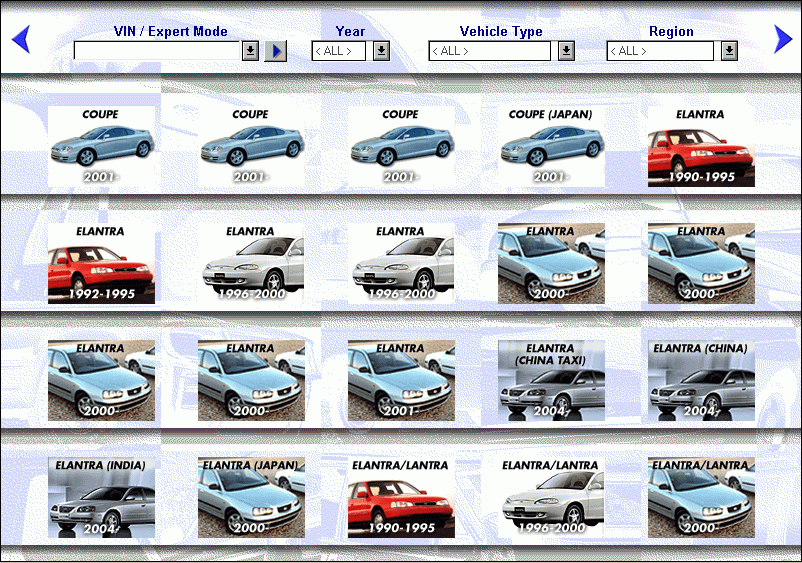The height and width of the screenshot is (563, 802).
Task: Select the red ELANTRA 1990-1995 model
Action: tap(701, 146)
